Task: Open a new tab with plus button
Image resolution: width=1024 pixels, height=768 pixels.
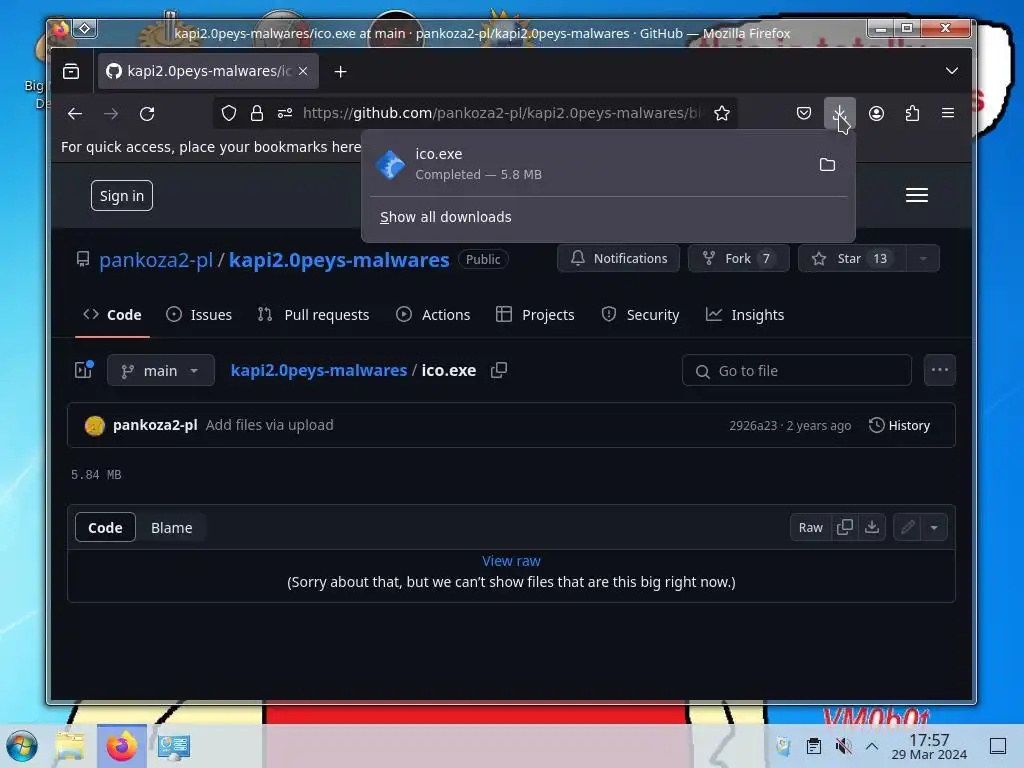Action: click(x=340, y=72)
